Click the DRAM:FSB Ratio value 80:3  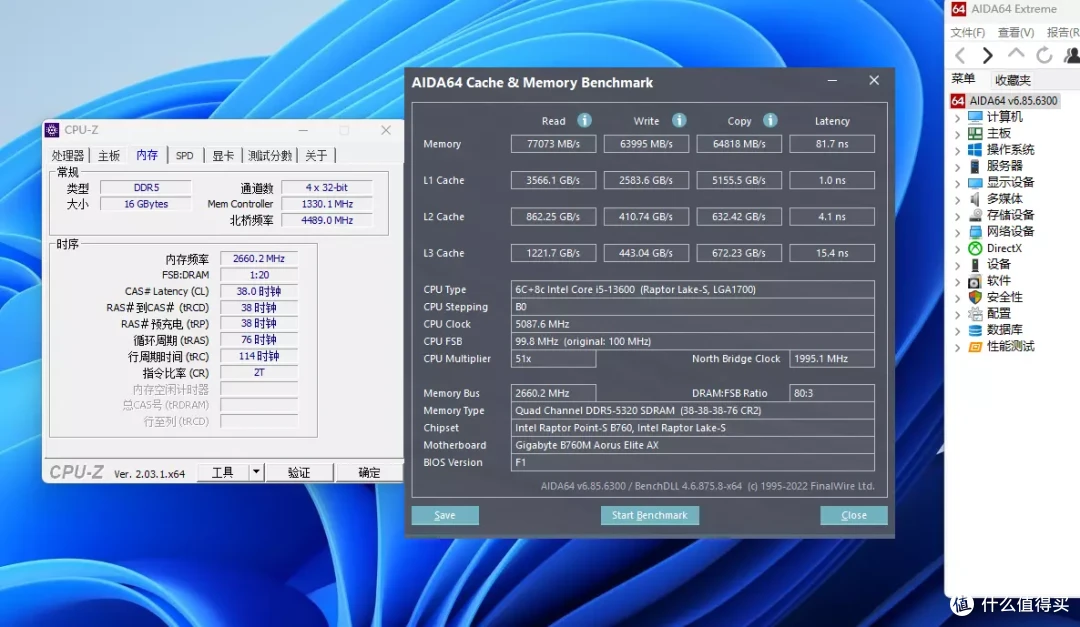click(832, 393)
